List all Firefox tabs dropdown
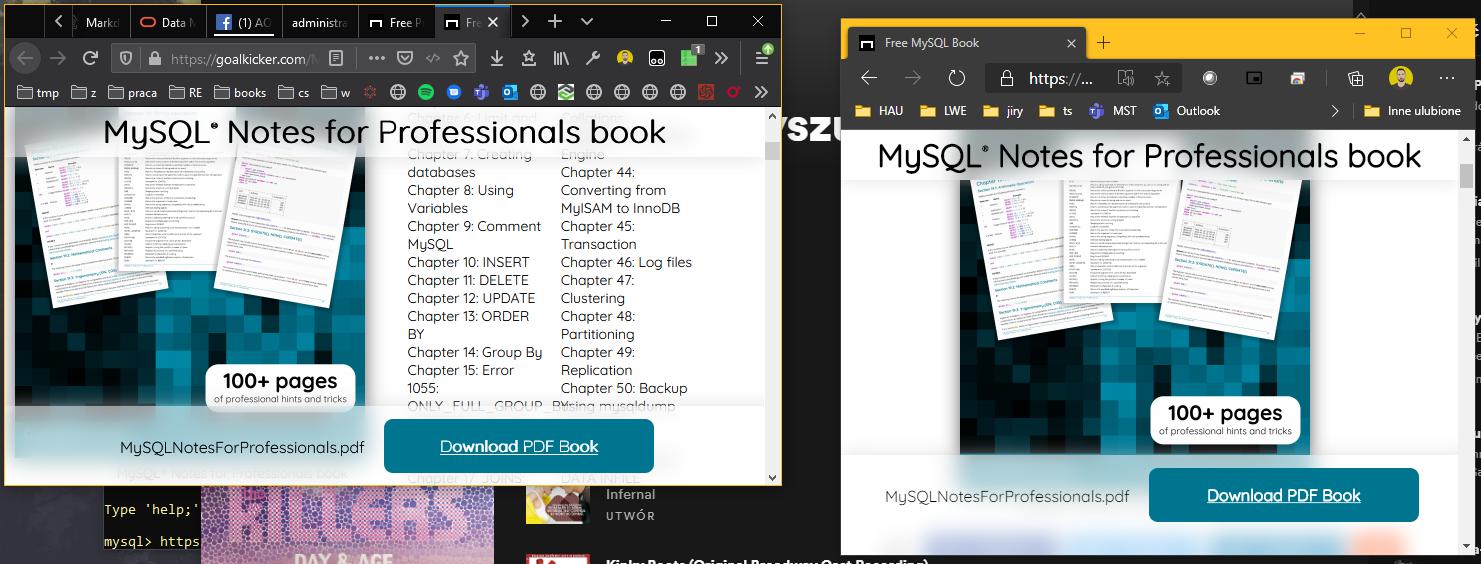 tap(587, 21)
